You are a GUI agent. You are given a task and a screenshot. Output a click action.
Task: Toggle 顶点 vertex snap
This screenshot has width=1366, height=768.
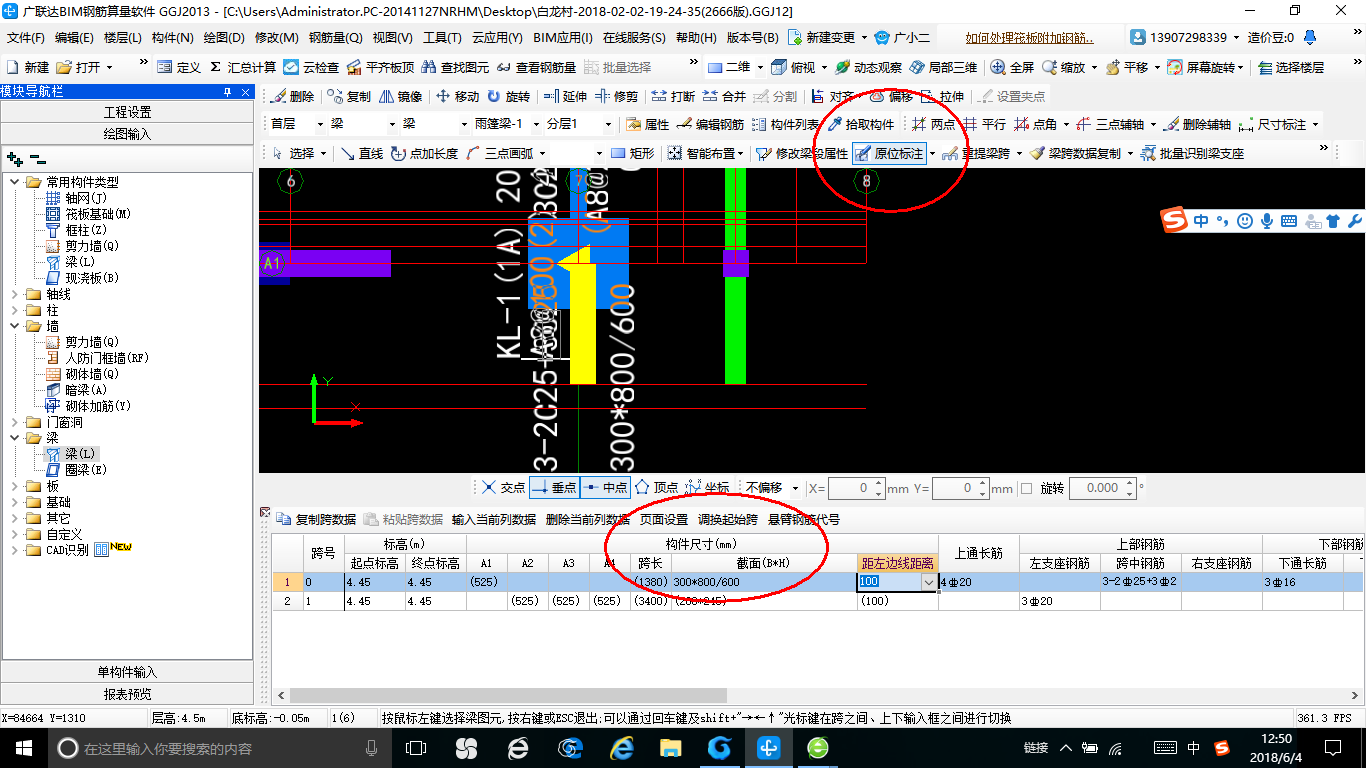pyautogui.click(x=656, y=488)
